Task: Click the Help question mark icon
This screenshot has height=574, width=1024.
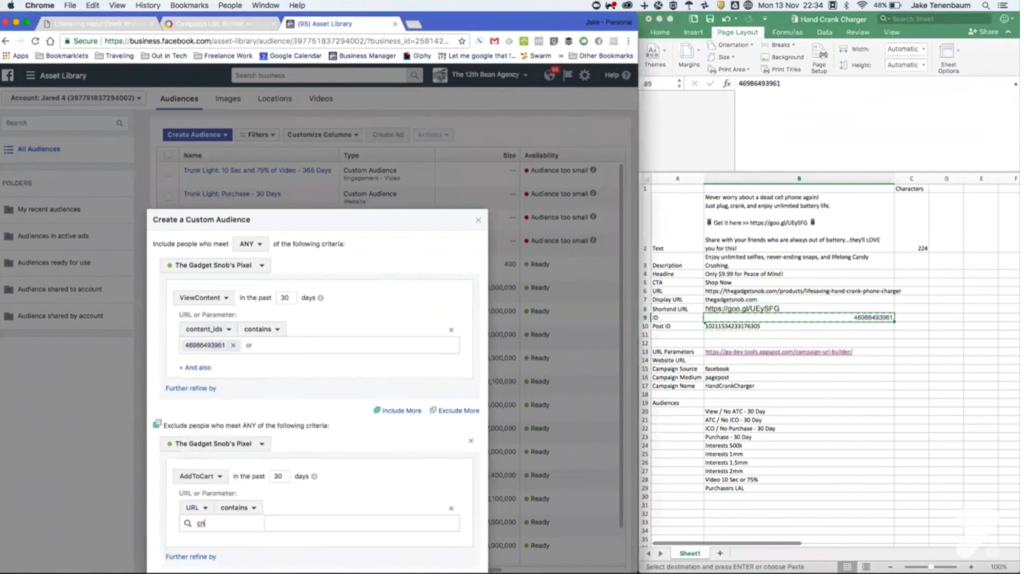Action: 626,75
